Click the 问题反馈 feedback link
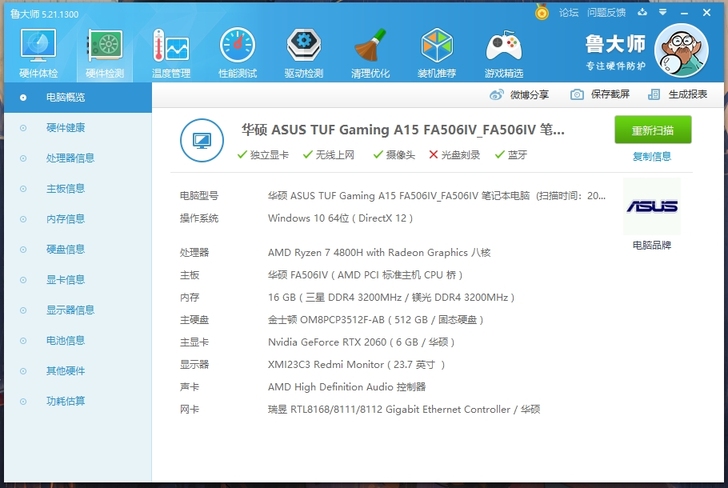Image resolution: width=728 pixels, height=488 pixels. click(606, 13)
